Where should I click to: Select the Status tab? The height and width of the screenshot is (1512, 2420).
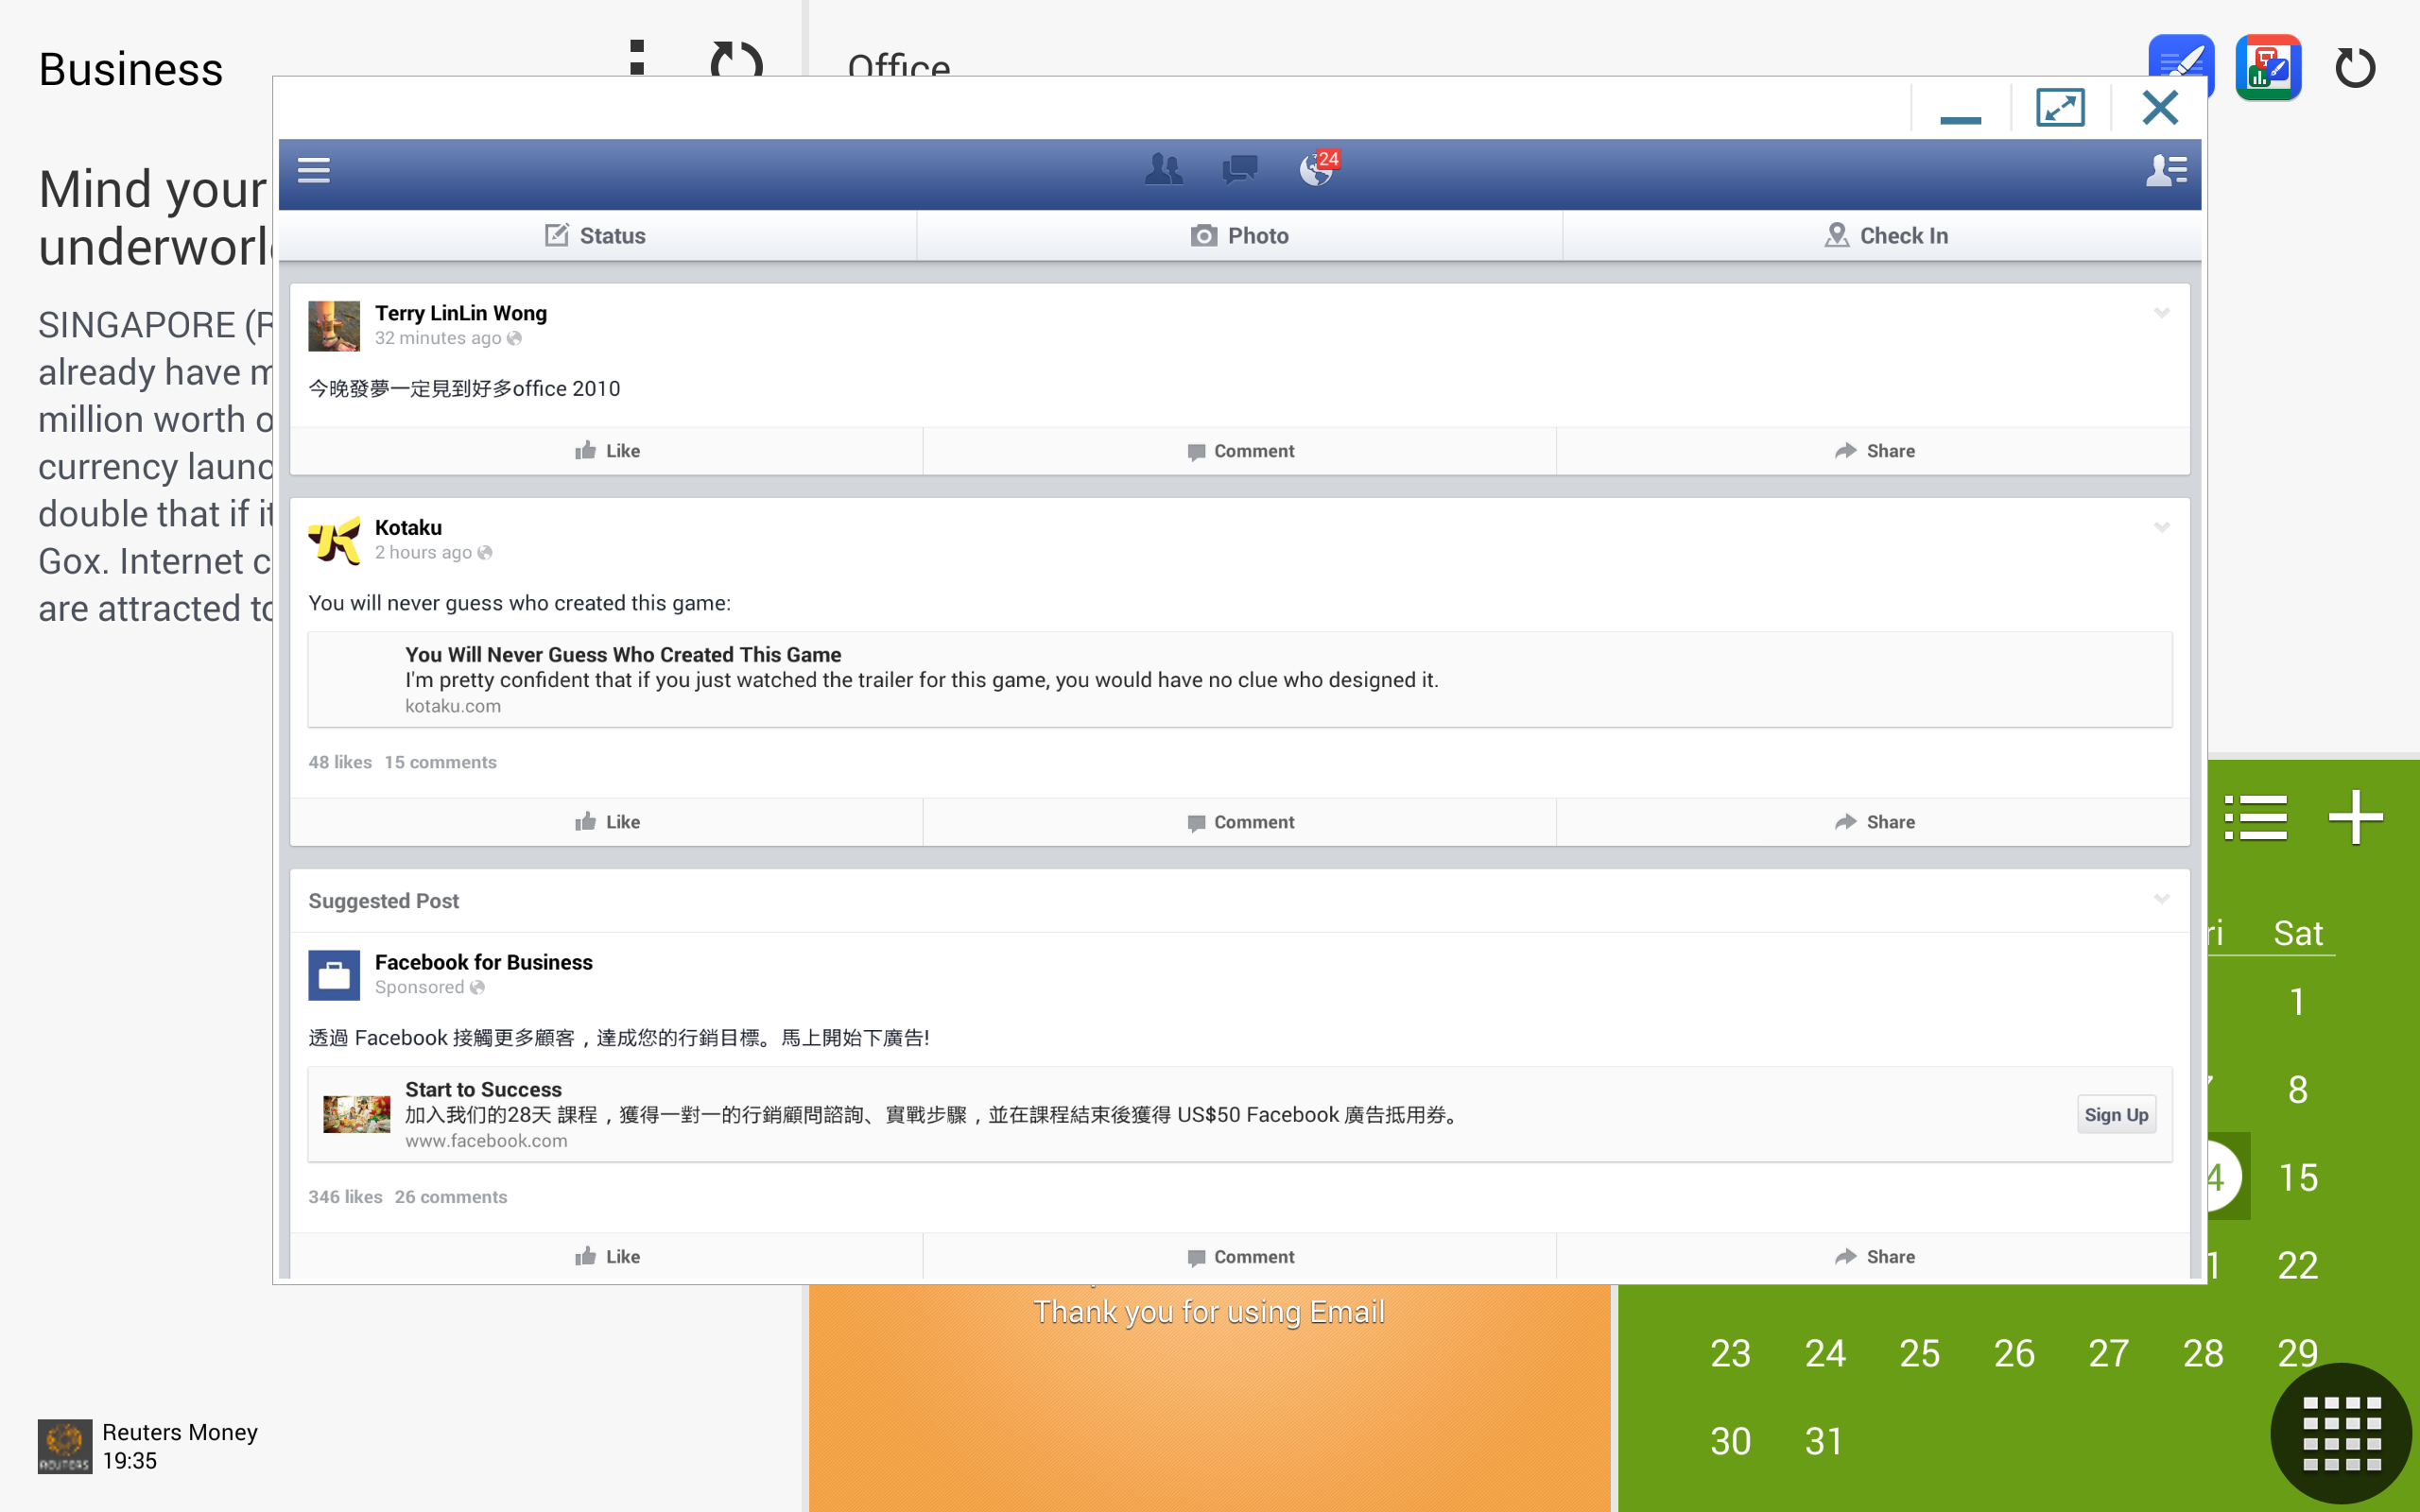click(x=597, y=236)
